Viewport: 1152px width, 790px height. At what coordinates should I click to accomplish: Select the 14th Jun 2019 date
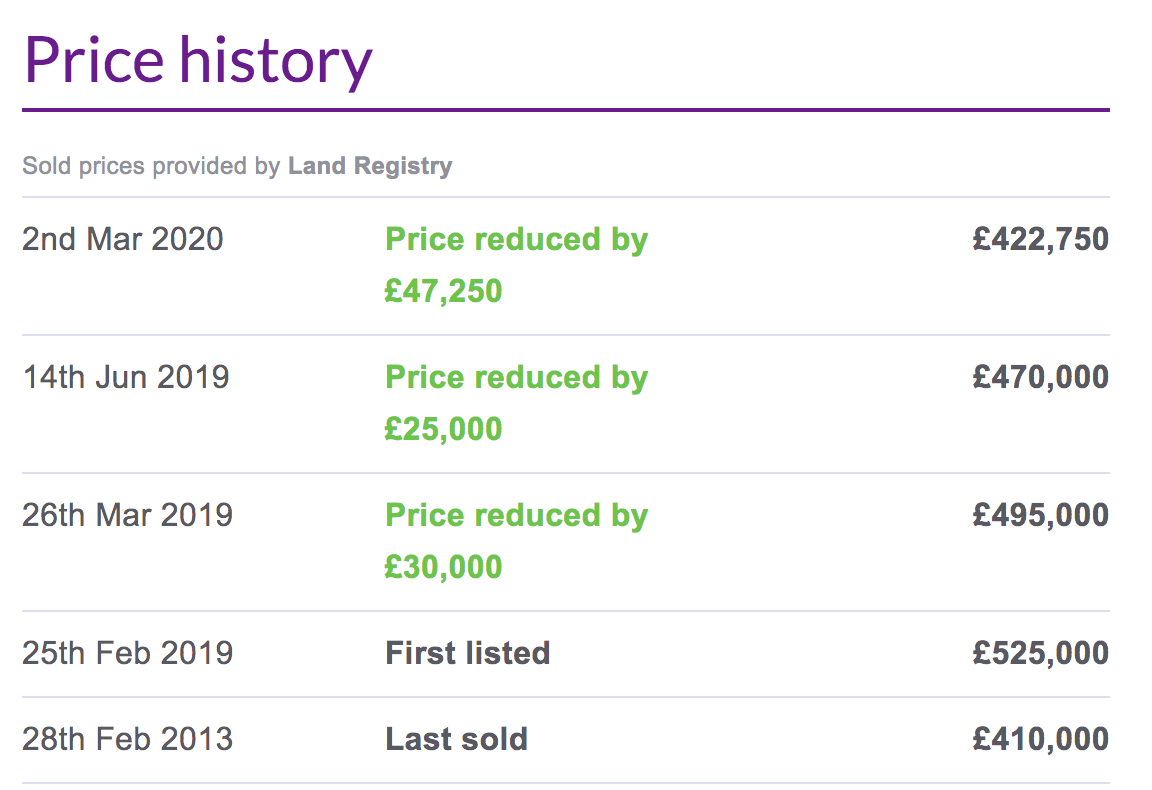click(126, 378)
